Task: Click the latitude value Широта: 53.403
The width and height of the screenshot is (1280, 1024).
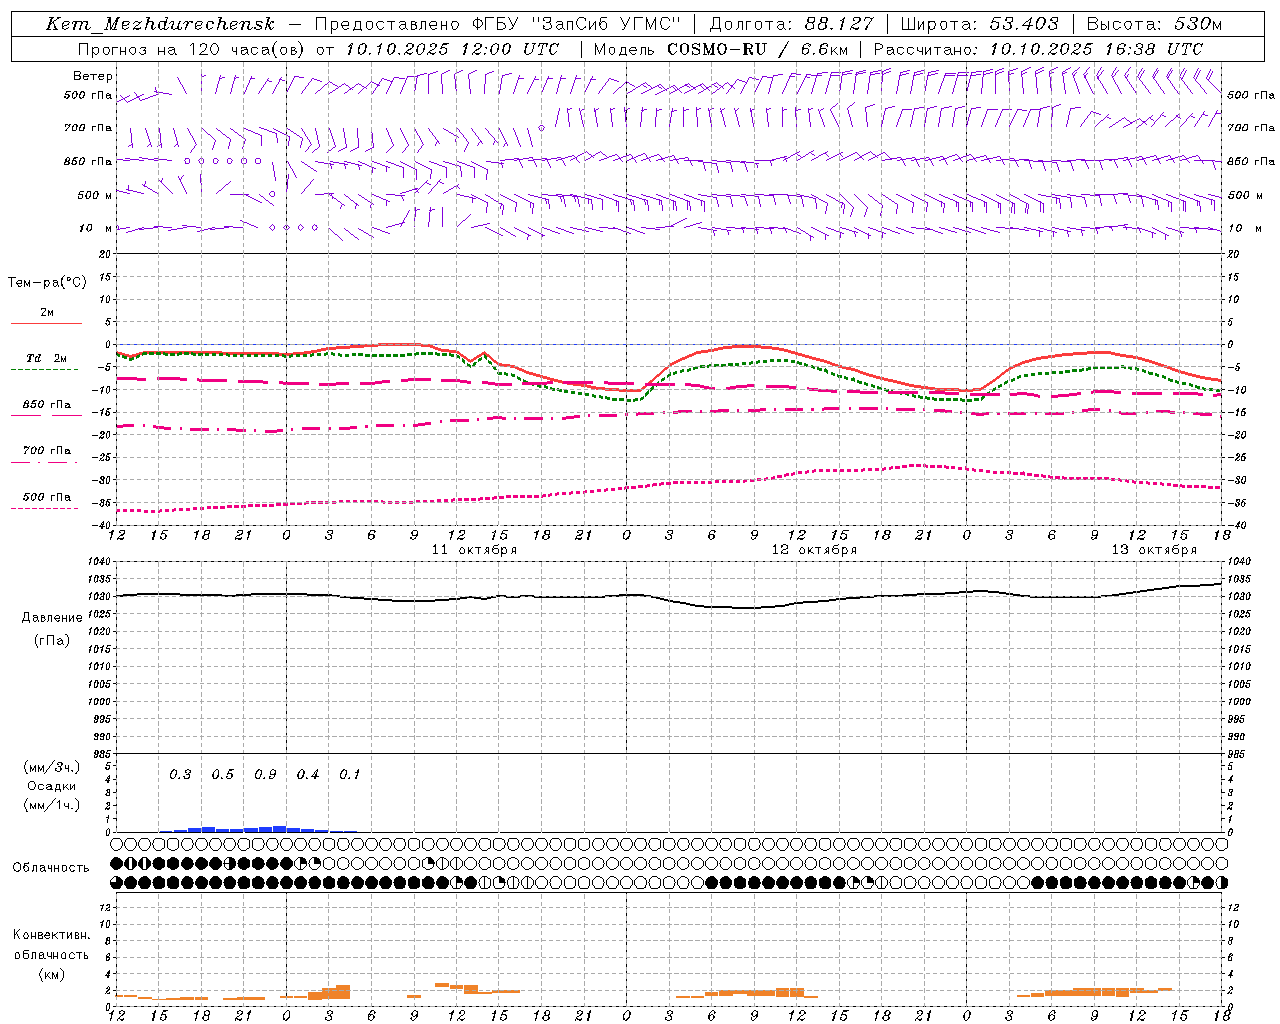Action: (979, 24)
